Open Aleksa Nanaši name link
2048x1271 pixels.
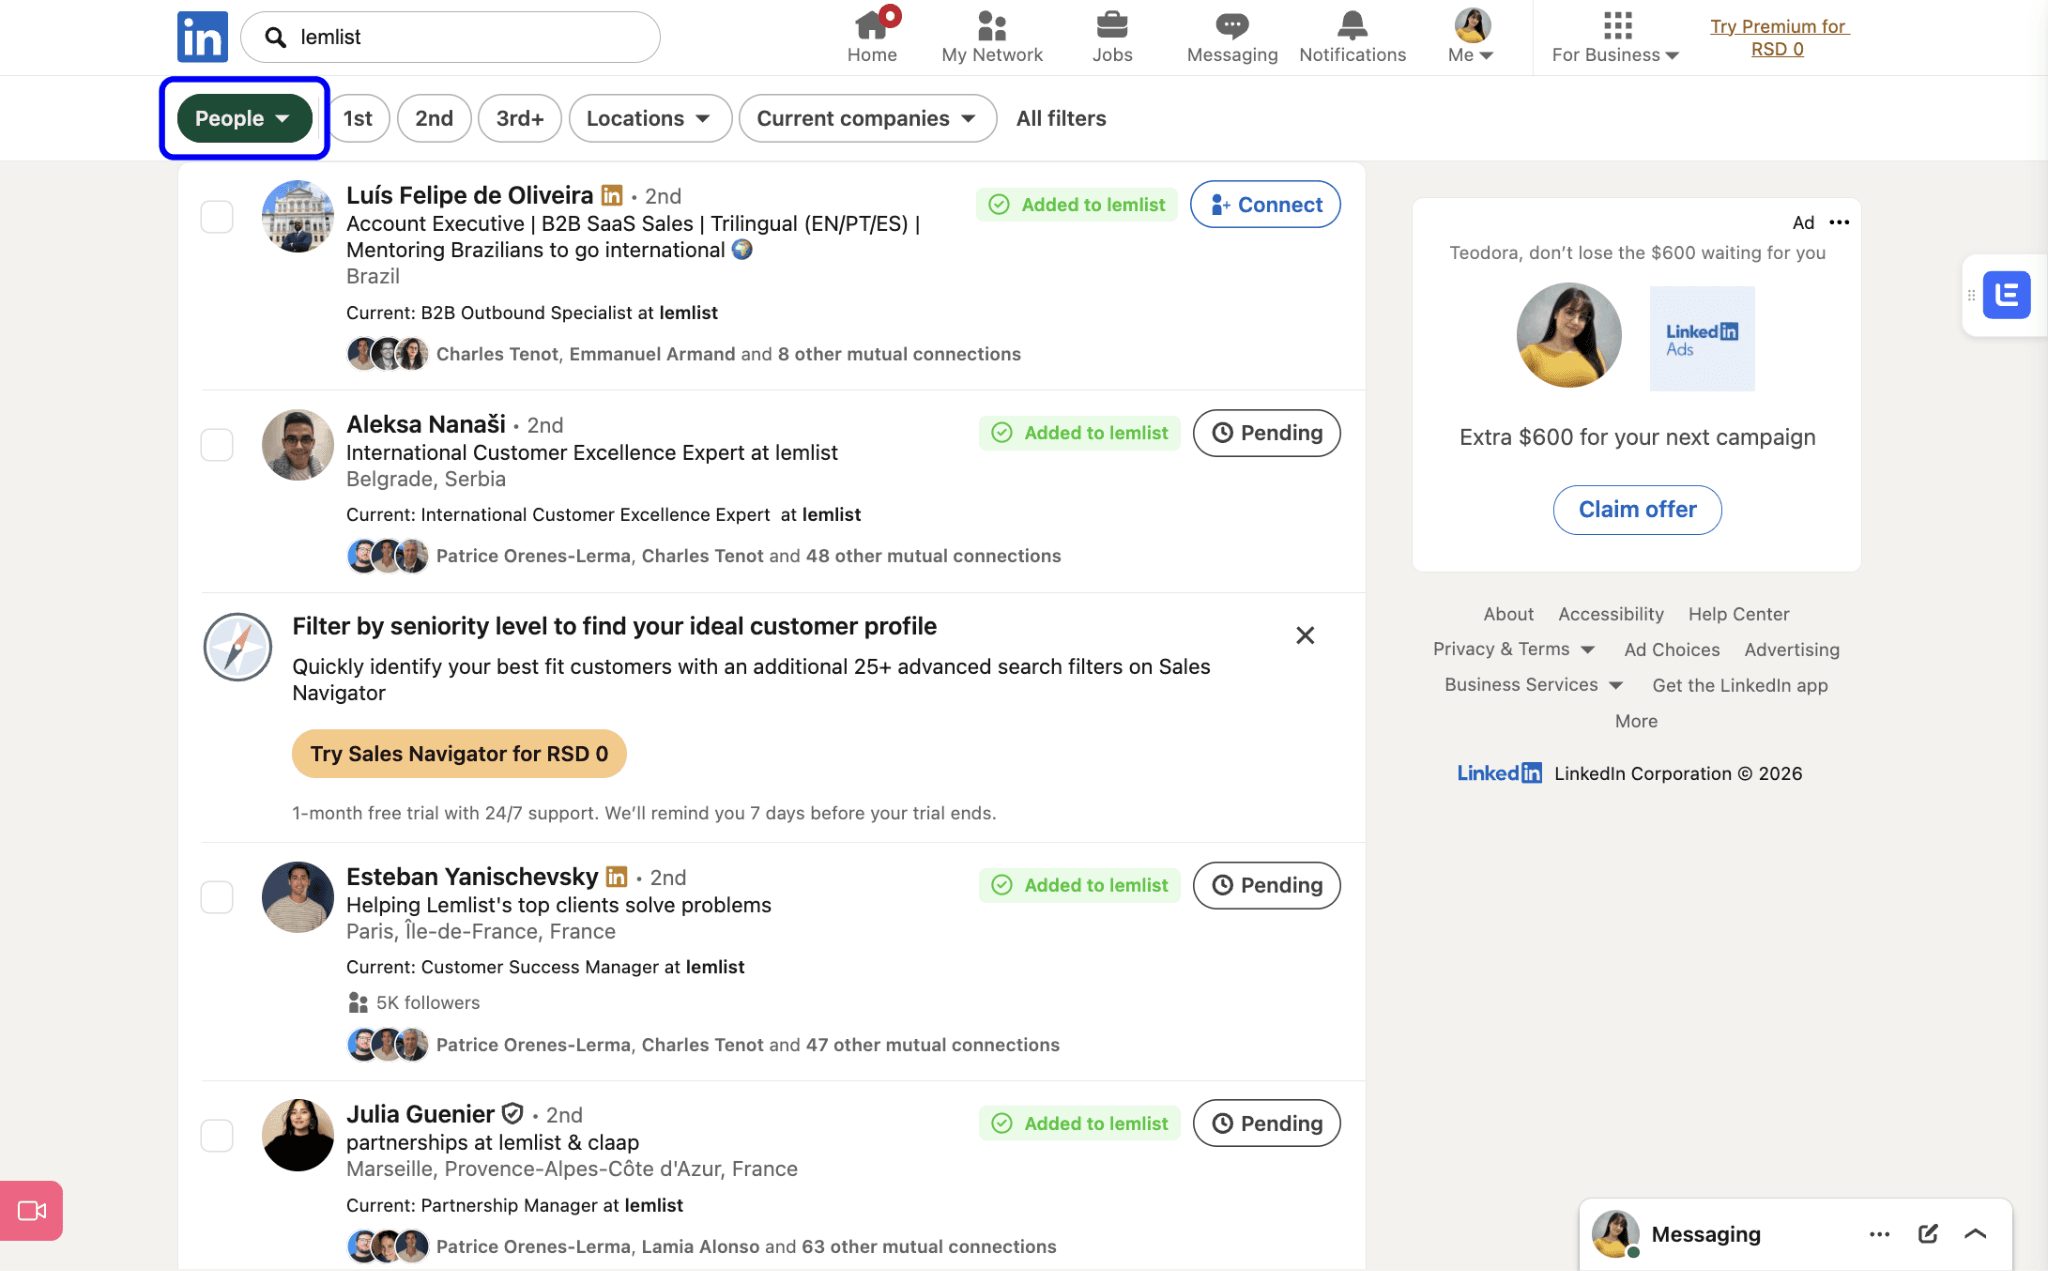tap(426, 423)
